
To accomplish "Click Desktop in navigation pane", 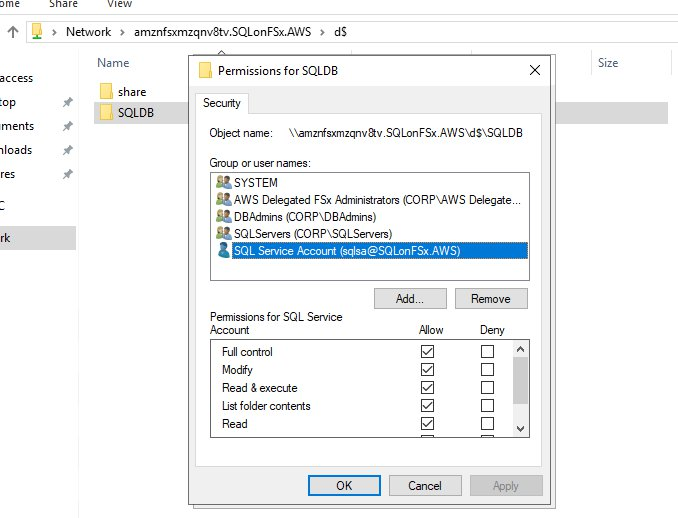I will point(8,102).
